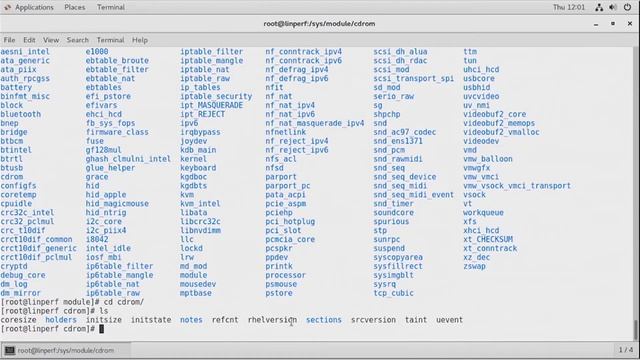Select the taskbar root@linperf terminal entry
This screenshot has width=640, height=360.
point(65,350)
